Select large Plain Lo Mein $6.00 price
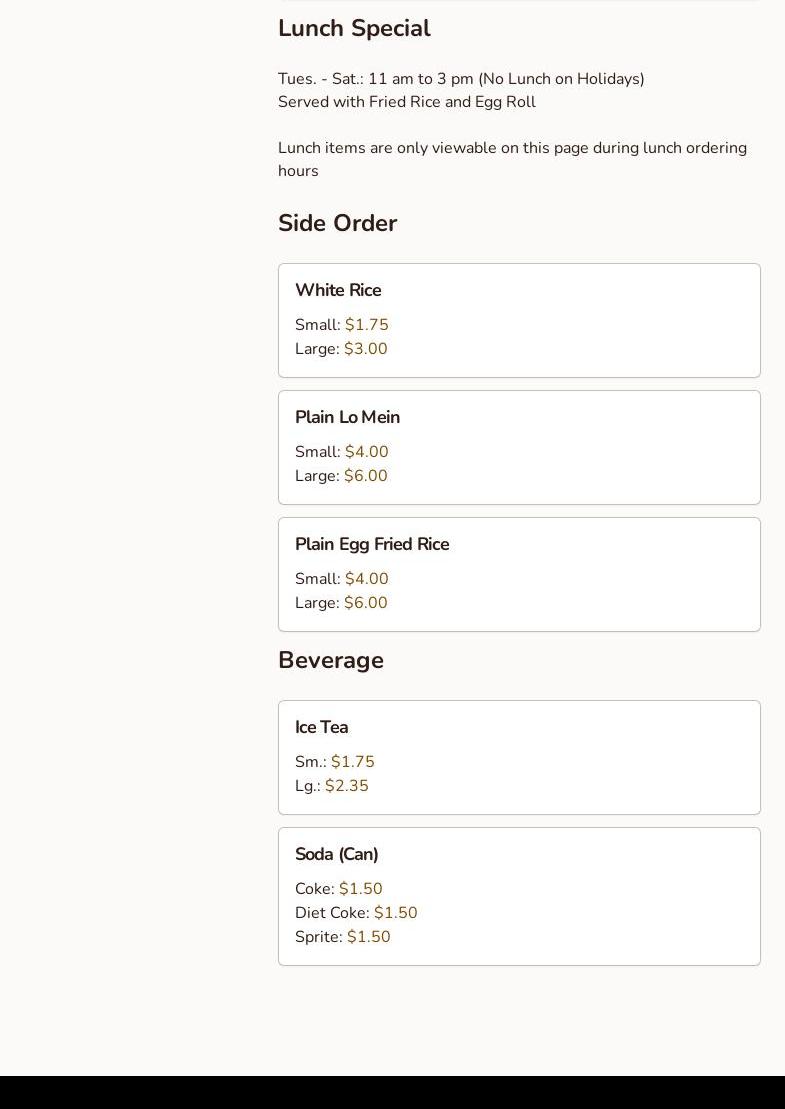Screen dimensions: 785x1109 coord(365,476)
